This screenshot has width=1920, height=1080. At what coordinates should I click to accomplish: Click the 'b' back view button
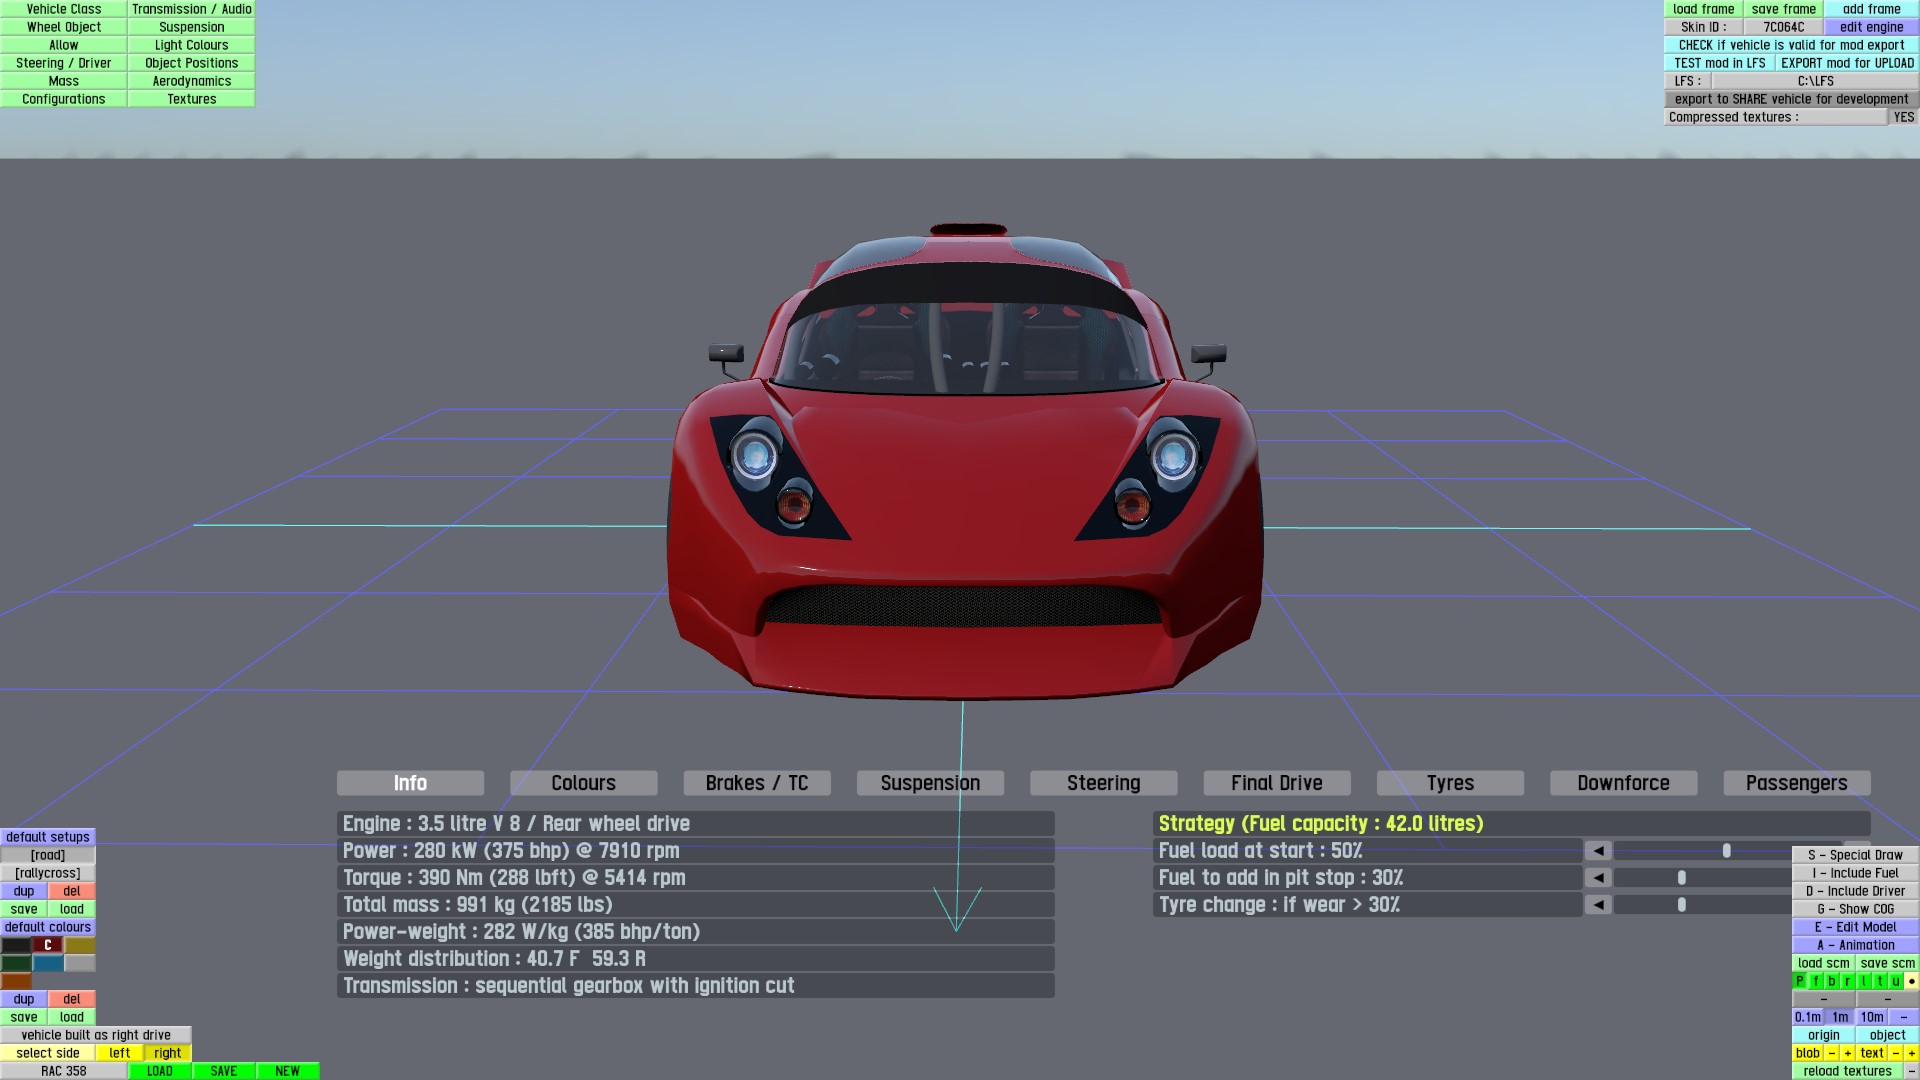pos(1832,981)
